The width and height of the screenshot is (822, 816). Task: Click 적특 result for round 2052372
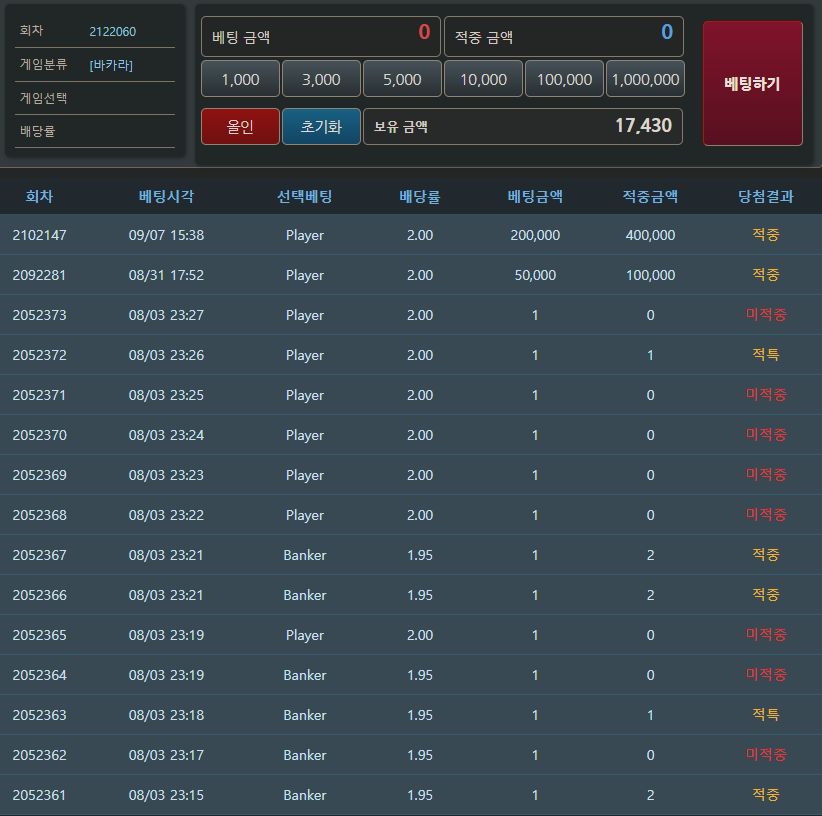766,354
